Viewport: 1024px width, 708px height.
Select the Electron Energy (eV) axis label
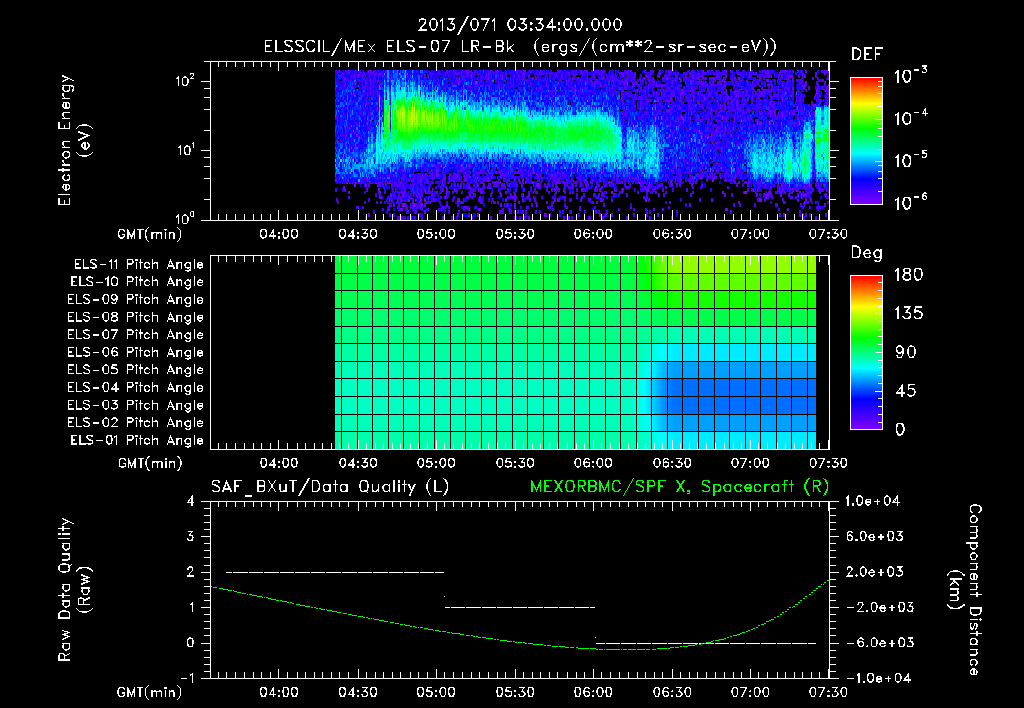pos(74,140)
